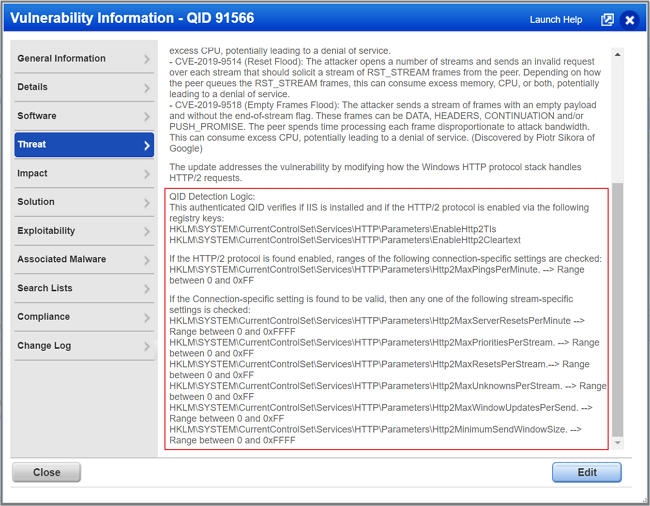Close the Vulnerability Information dialog with X
This screenshot has width=650, height=506.
point(630,20)
